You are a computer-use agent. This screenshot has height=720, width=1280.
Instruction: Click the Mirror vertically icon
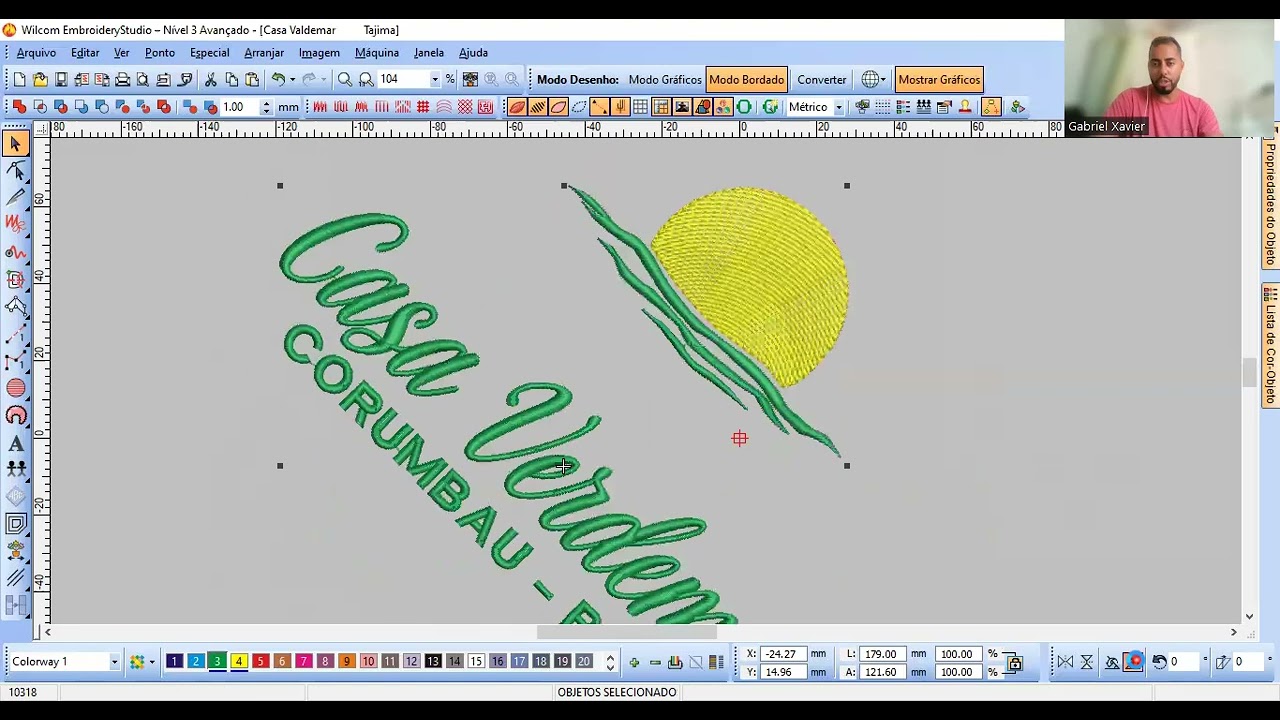[x=1087, y=662]
